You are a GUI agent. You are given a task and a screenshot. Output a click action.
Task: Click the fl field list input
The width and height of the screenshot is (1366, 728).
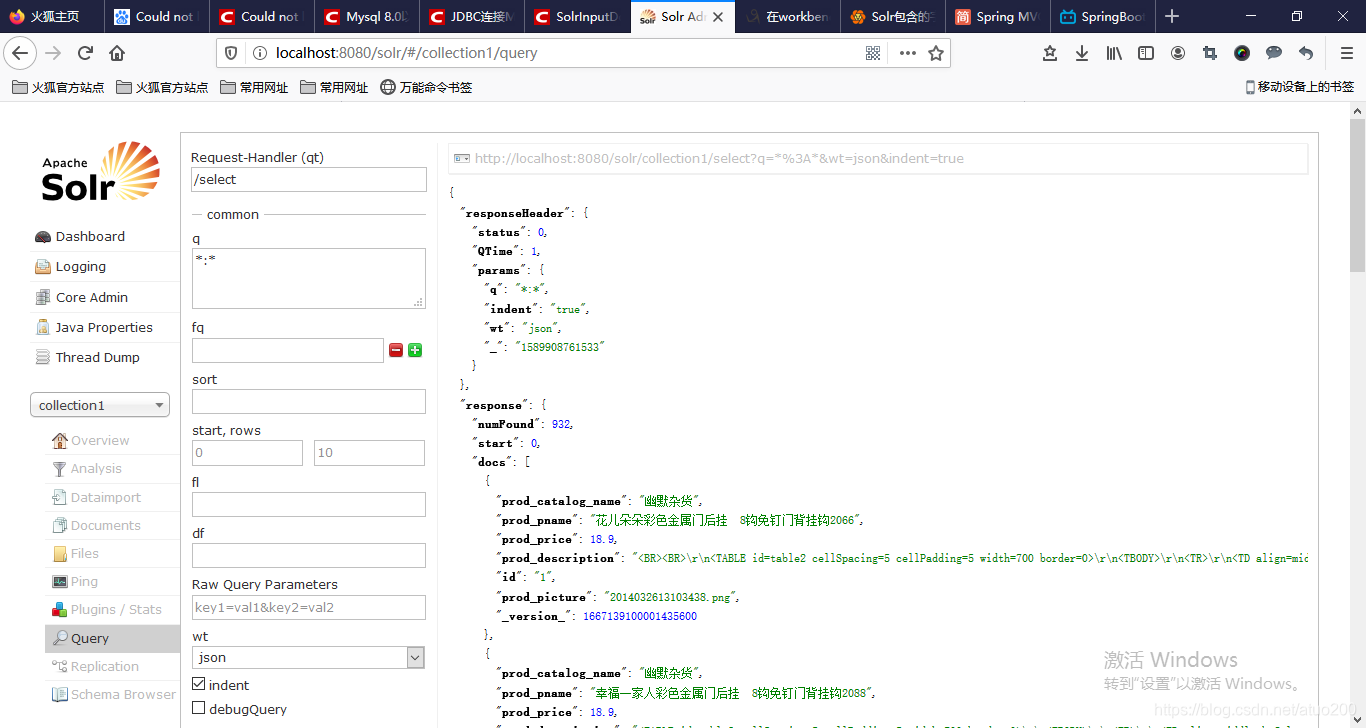pyautogui.click(x=309, y=504)
